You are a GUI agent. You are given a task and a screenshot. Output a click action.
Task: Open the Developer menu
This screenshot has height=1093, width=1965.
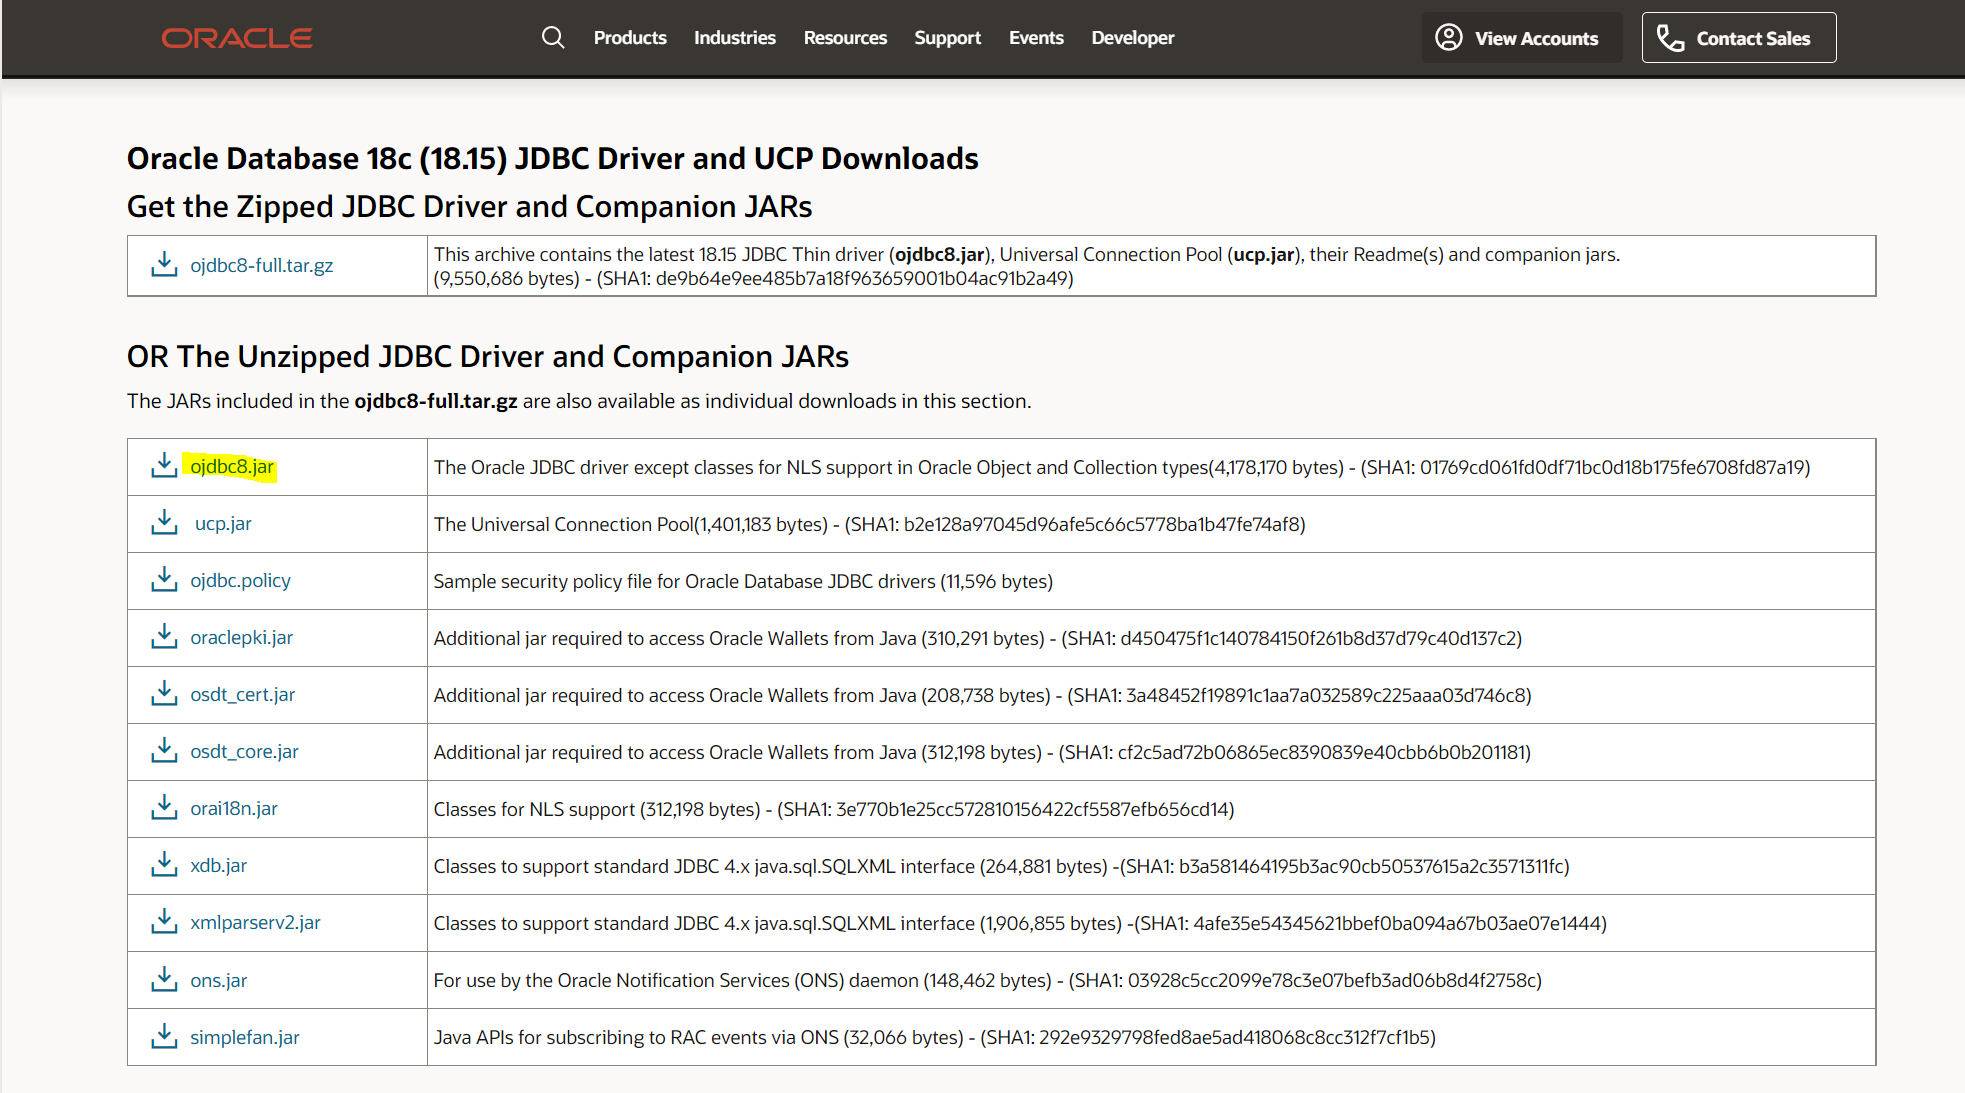pos(1133,38)
